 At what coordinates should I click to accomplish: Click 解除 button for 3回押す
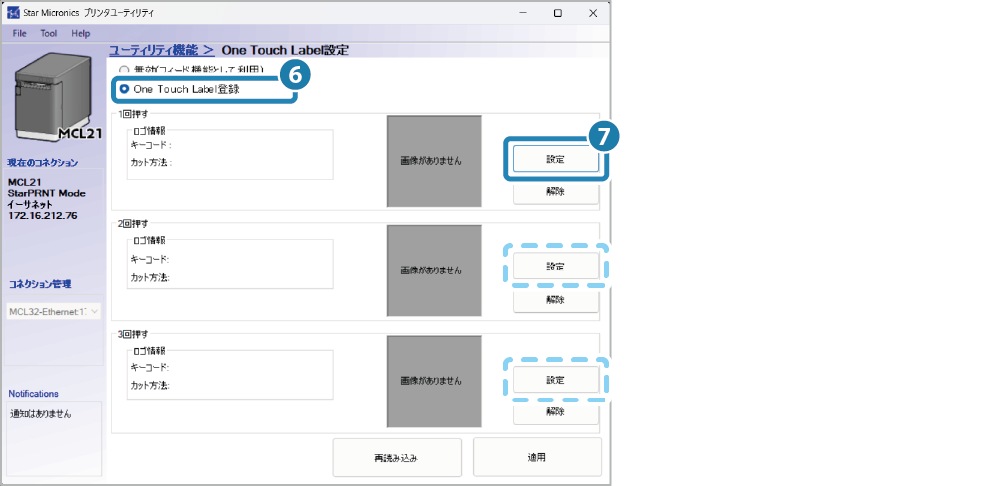click(x=555, y=412)
